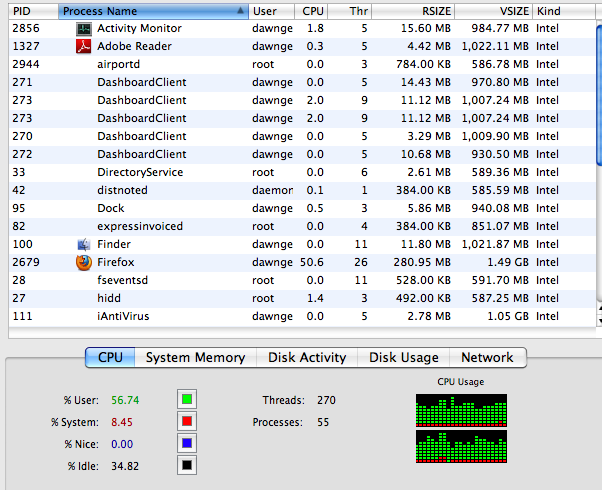This screenshot has height=490, width=602.
Task: Click the Adobe Reader process icon
Action: point(84,46)
